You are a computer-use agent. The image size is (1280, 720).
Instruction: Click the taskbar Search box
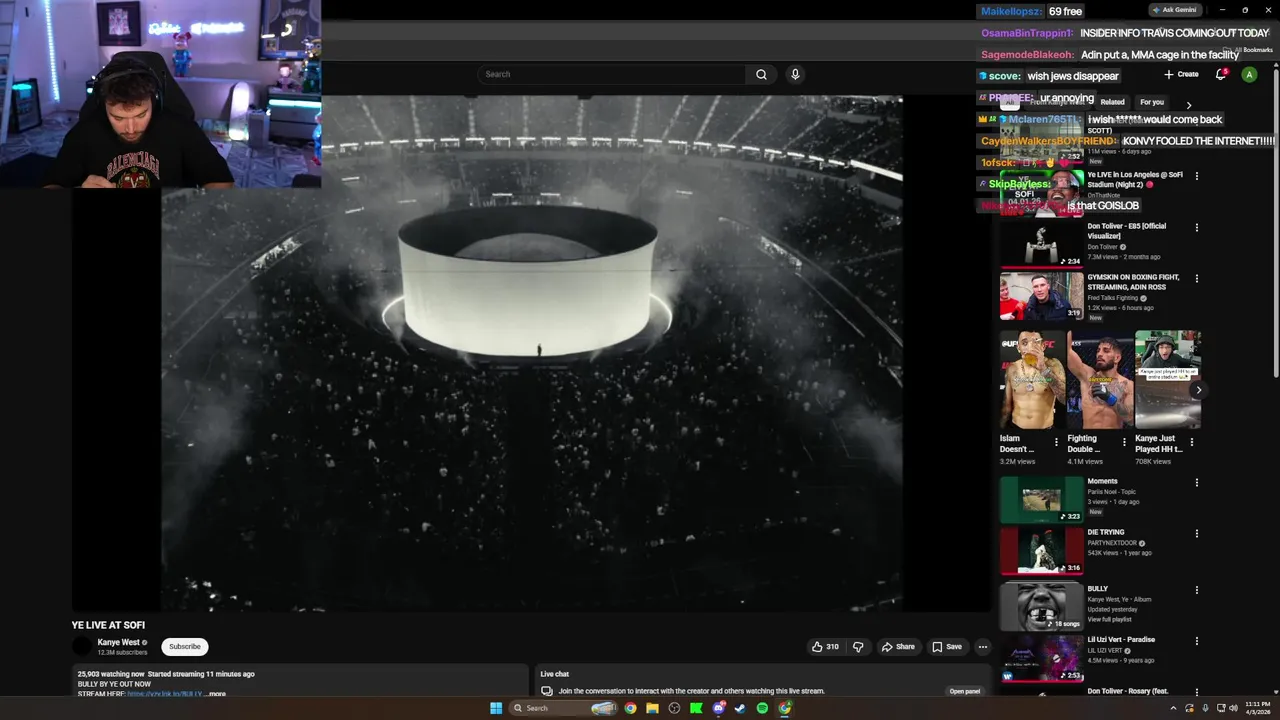(565, 708)
